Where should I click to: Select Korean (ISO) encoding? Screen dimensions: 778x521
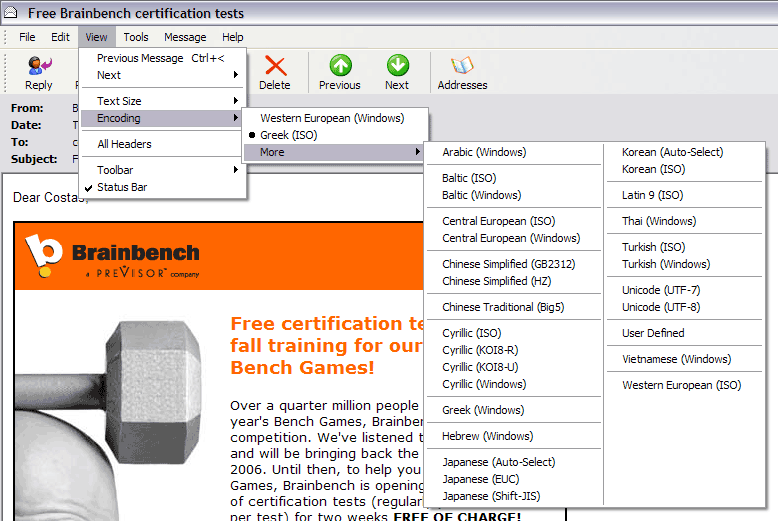[x=684, y=169]
